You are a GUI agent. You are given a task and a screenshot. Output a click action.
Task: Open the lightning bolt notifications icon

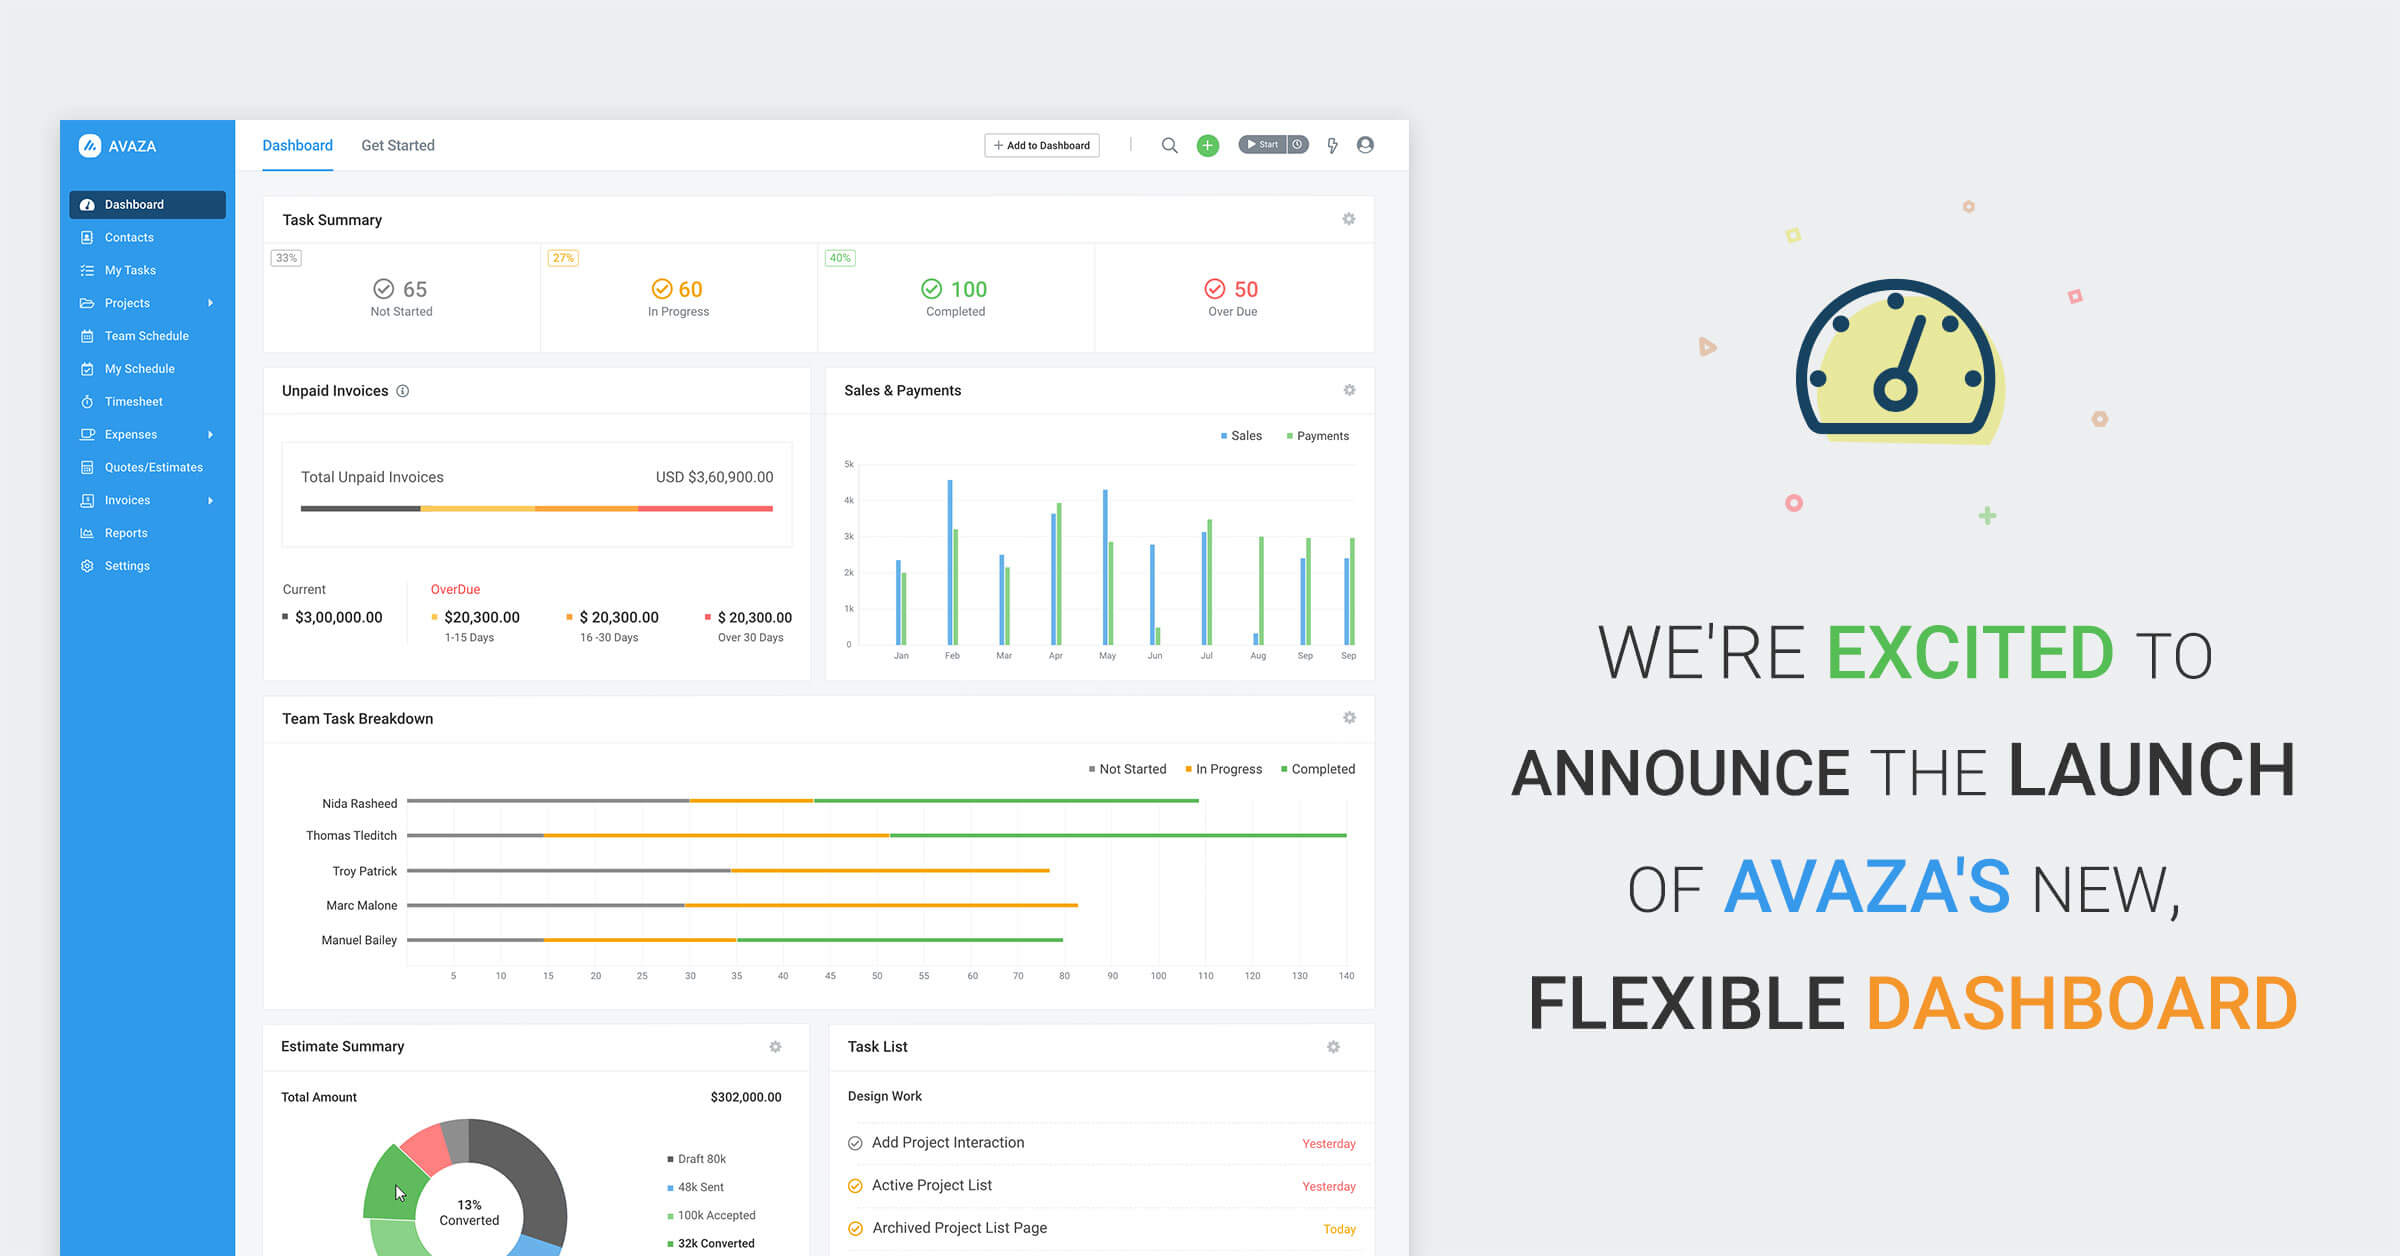coord(1332,146)
